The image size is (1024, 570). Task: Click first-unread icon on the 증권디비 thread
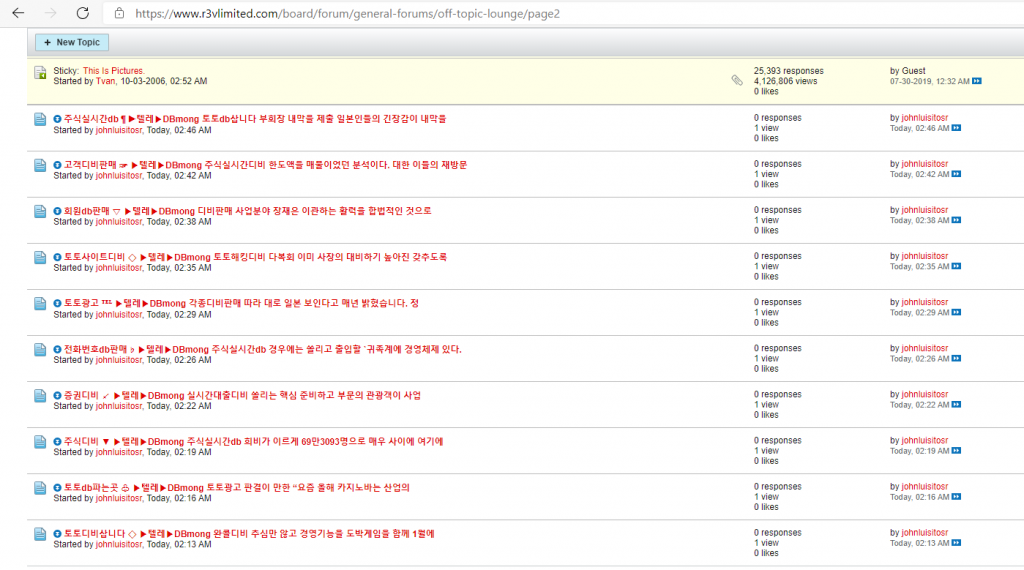click(x=58, y=395)
